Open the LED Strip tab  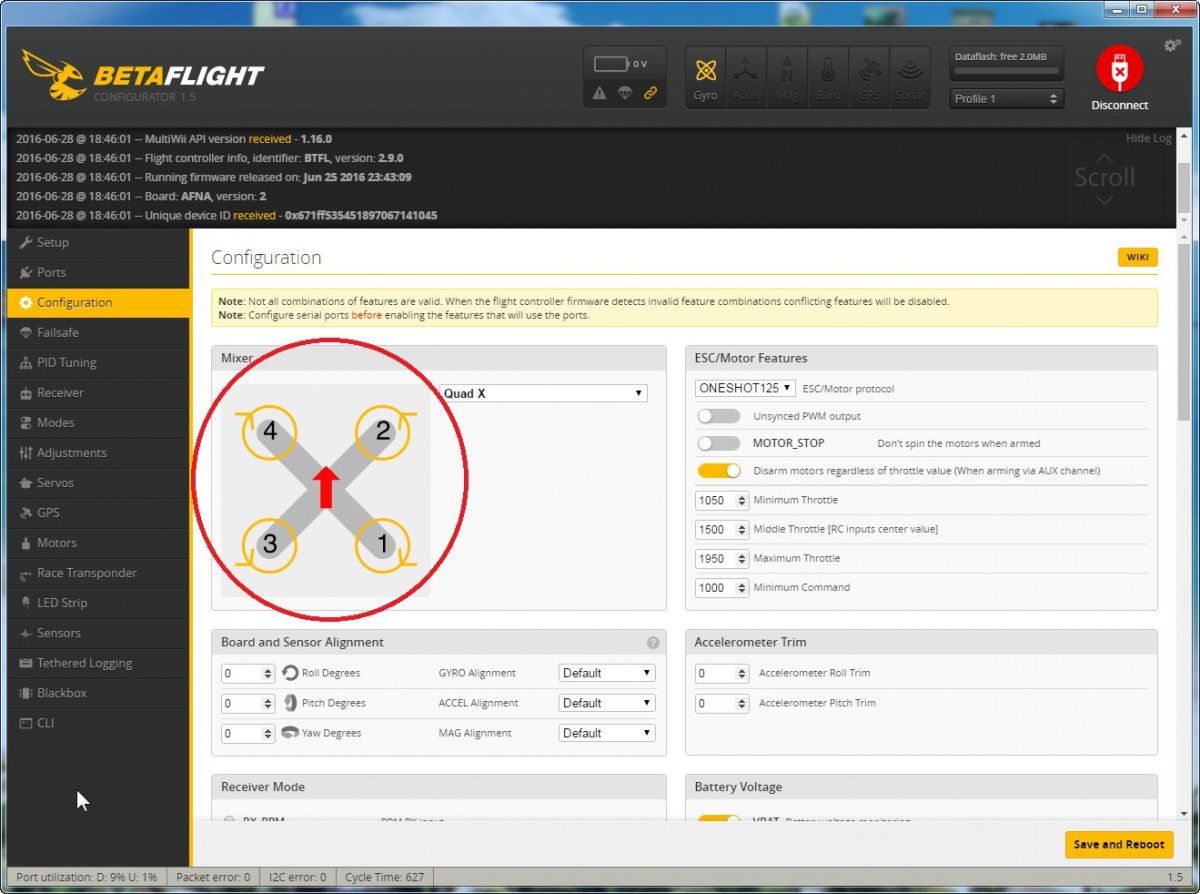click(x=98, y=603)
